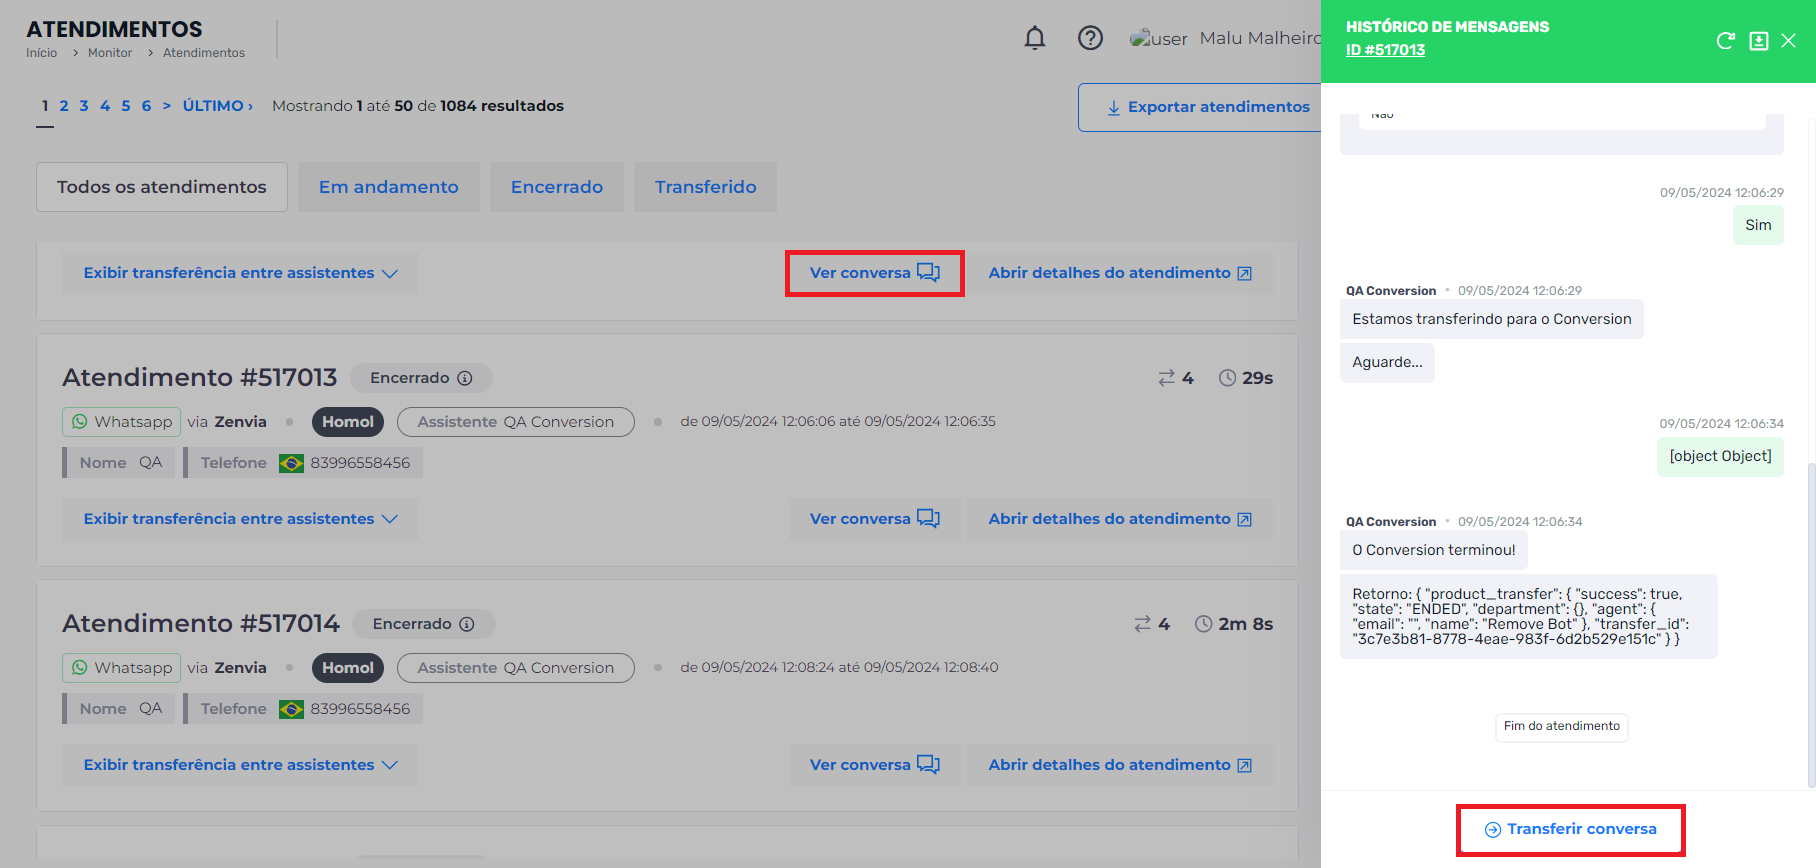Click the info icon beside Encerrado on #517014
The height and width of the screenshot is (868, 1816).
click(467, 624)
